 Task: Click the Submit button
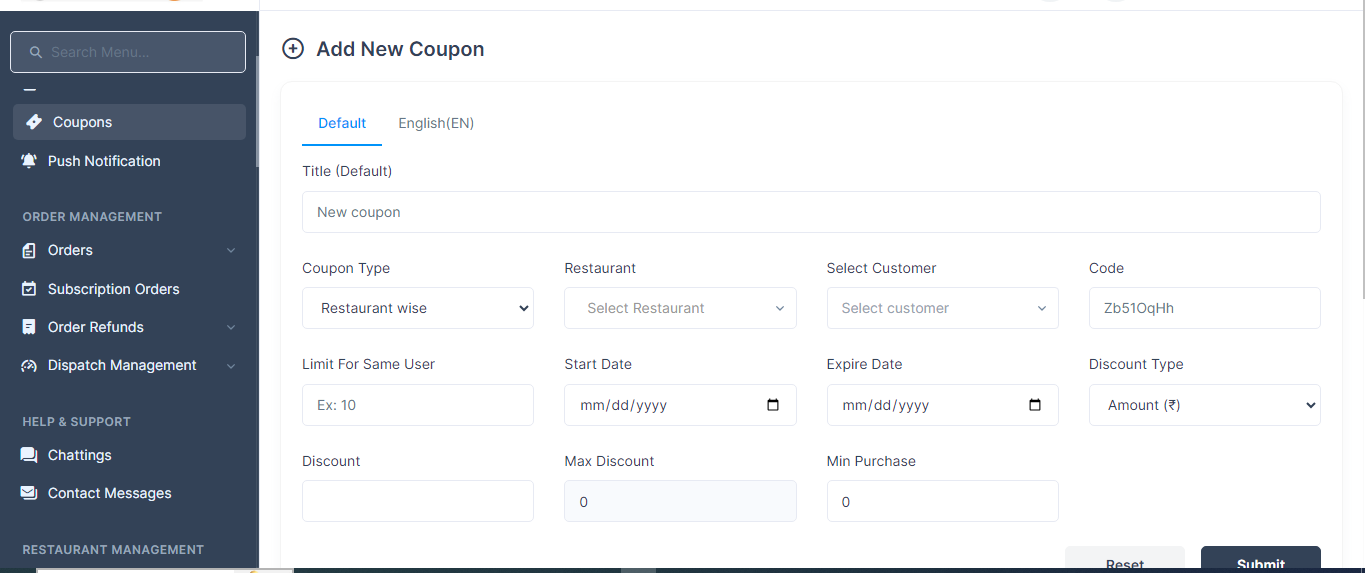(1260, 560)
